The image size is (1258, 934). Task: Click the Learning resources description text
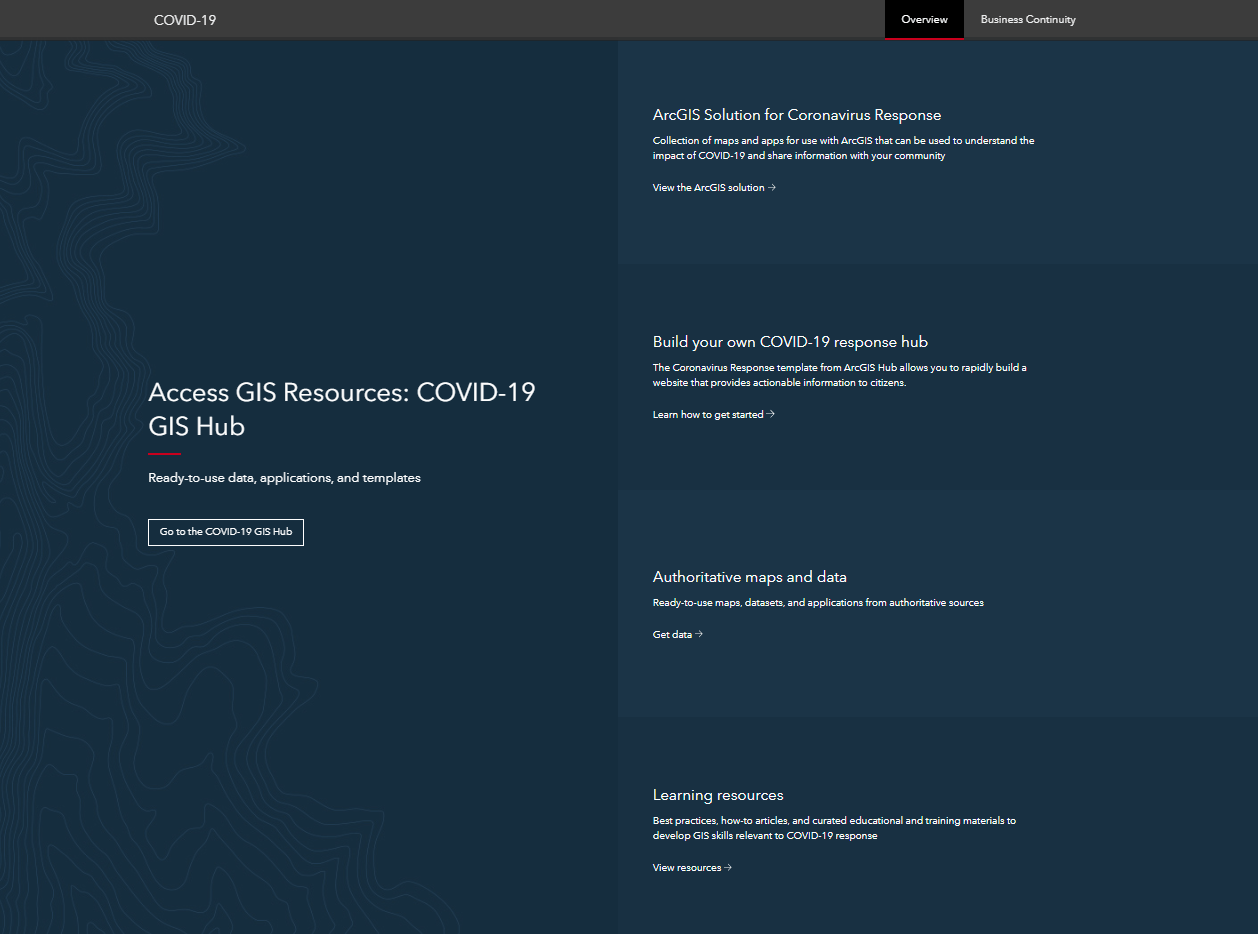[833, 827]
